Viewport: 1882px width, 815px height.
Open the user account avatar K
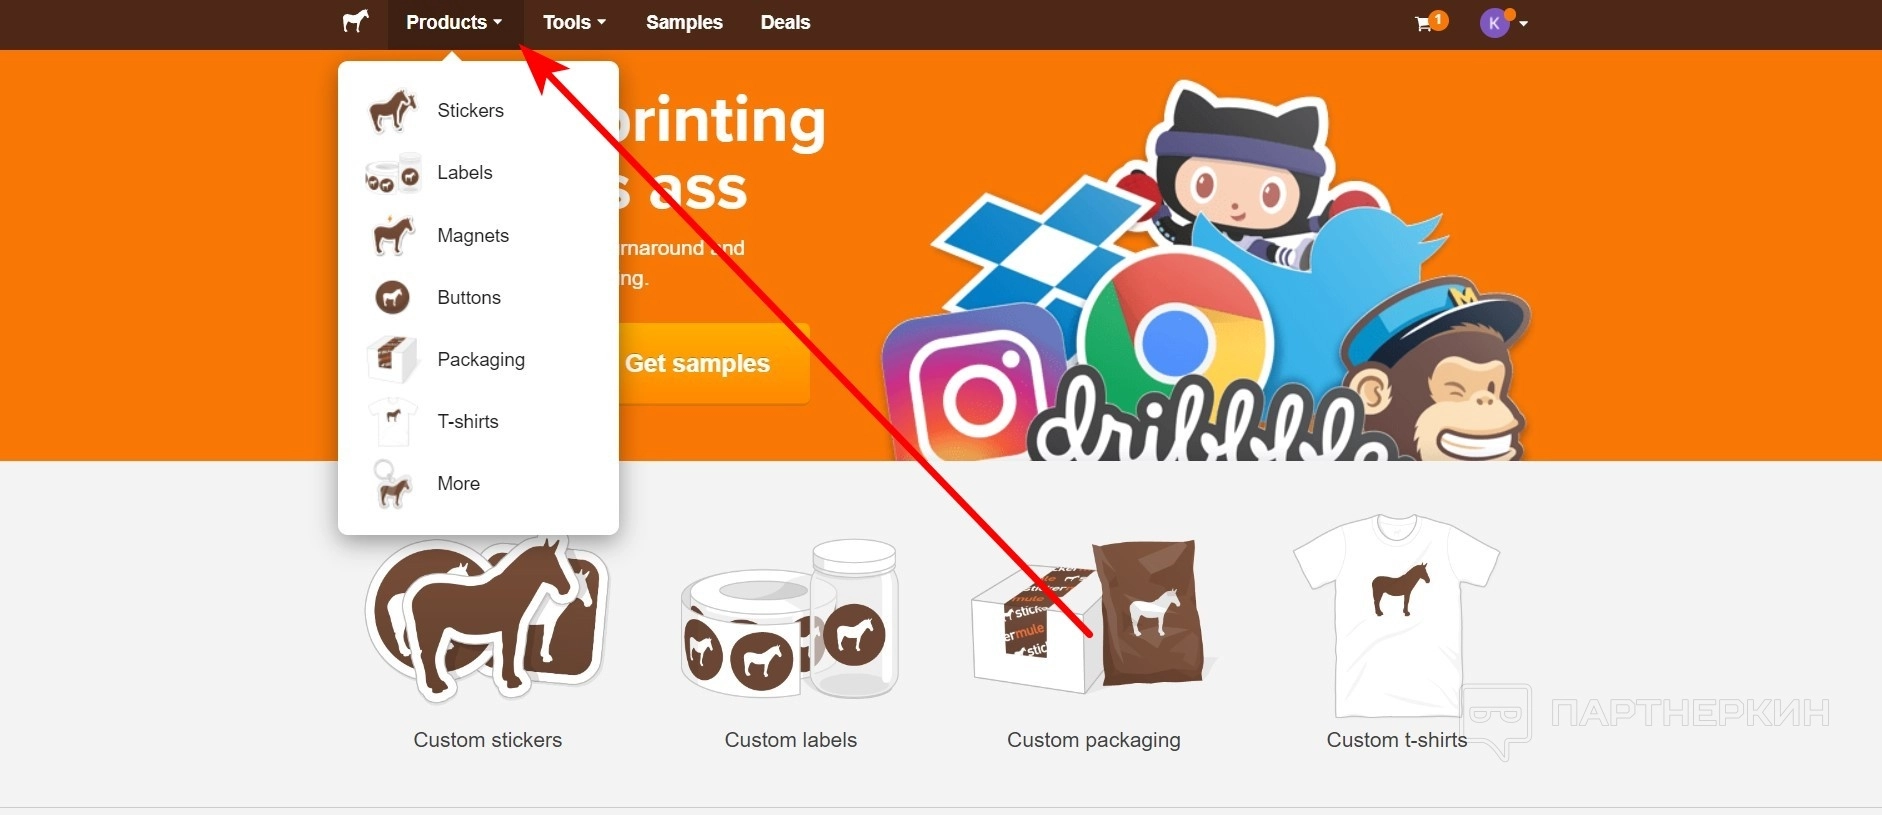point(1494,23)
